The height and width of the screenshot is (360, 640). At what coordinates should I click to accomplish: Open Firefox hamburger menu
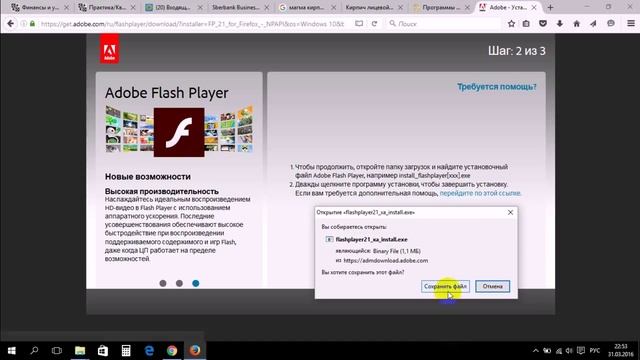[631, 24]
